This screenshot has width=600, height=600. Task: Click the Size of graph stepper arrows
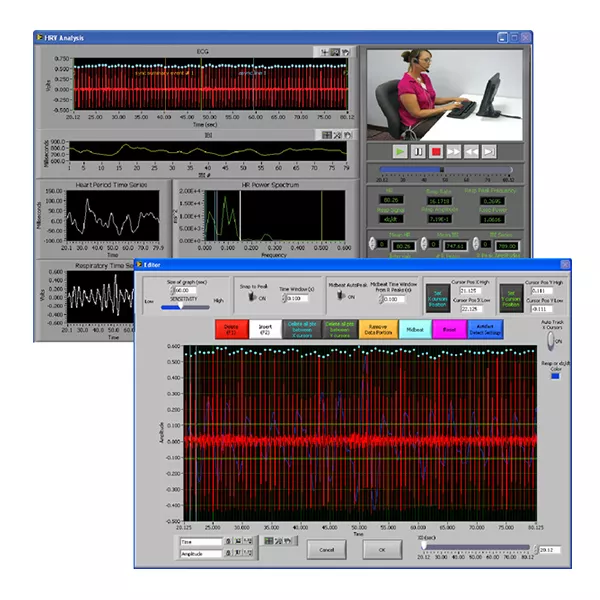[172, 290]
